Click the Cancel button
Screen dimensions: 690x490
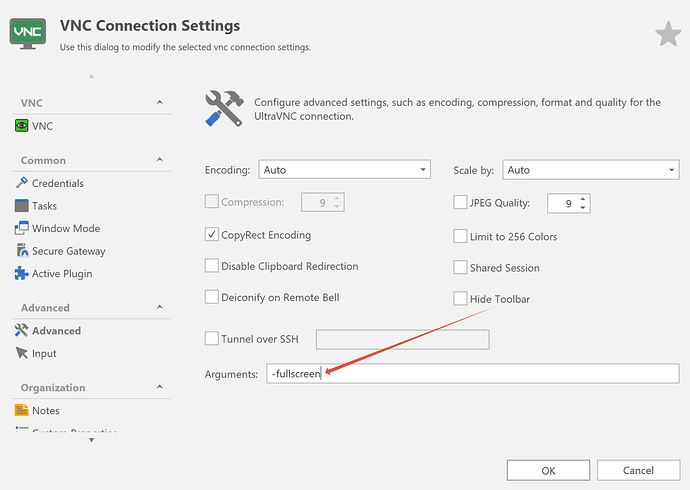(x=638, y=470)
